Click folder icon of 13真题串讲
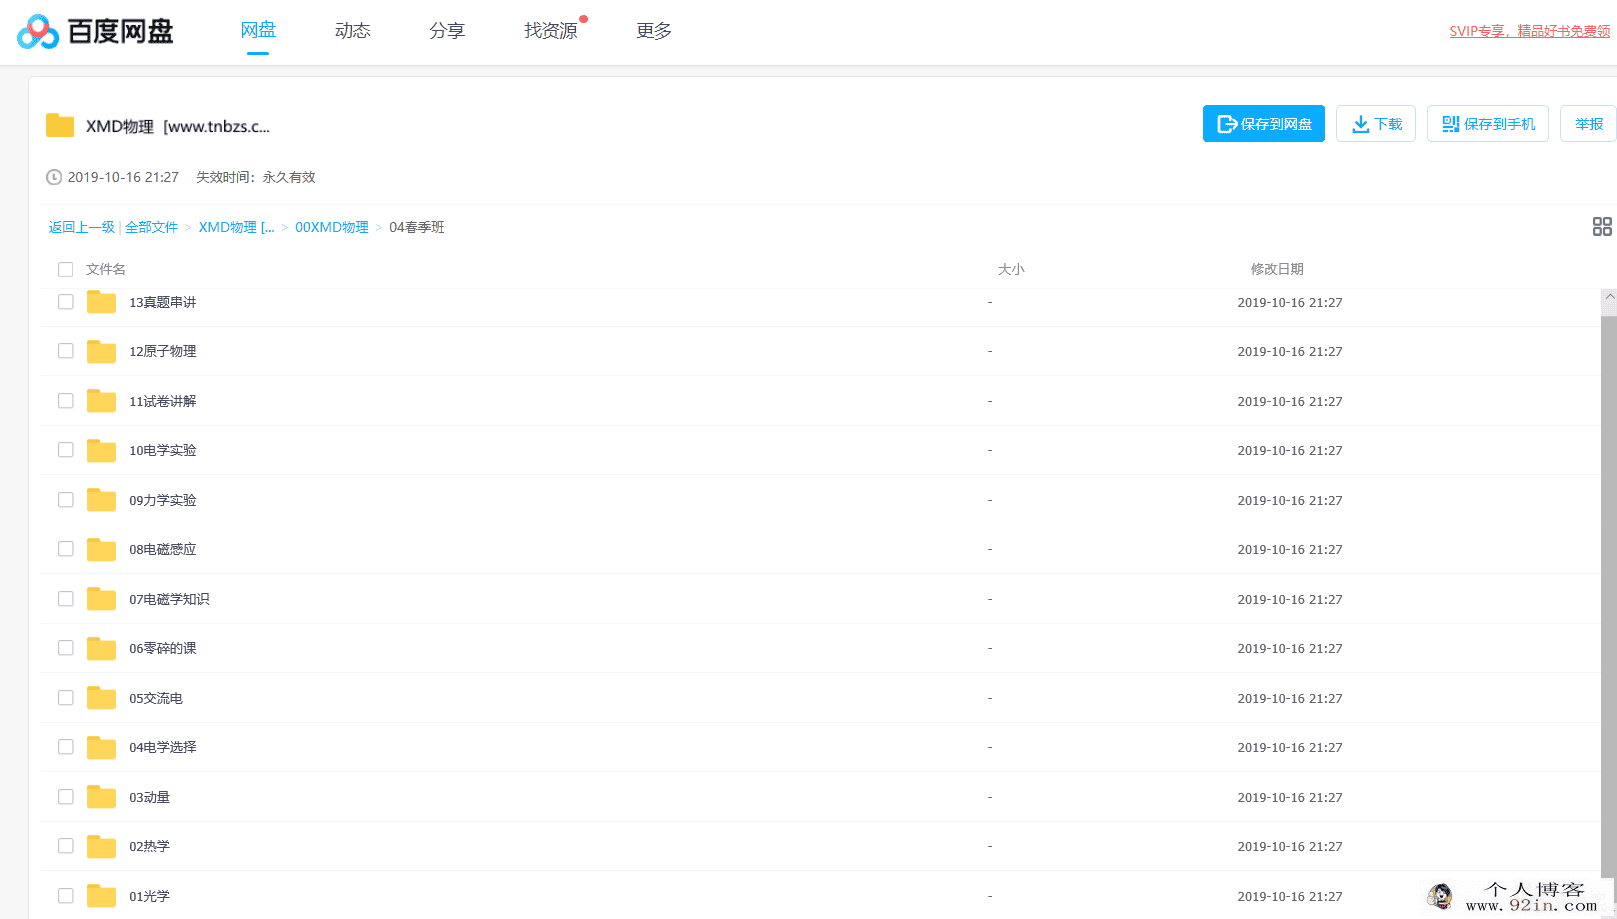1617x919 pixels. [101, 302]
